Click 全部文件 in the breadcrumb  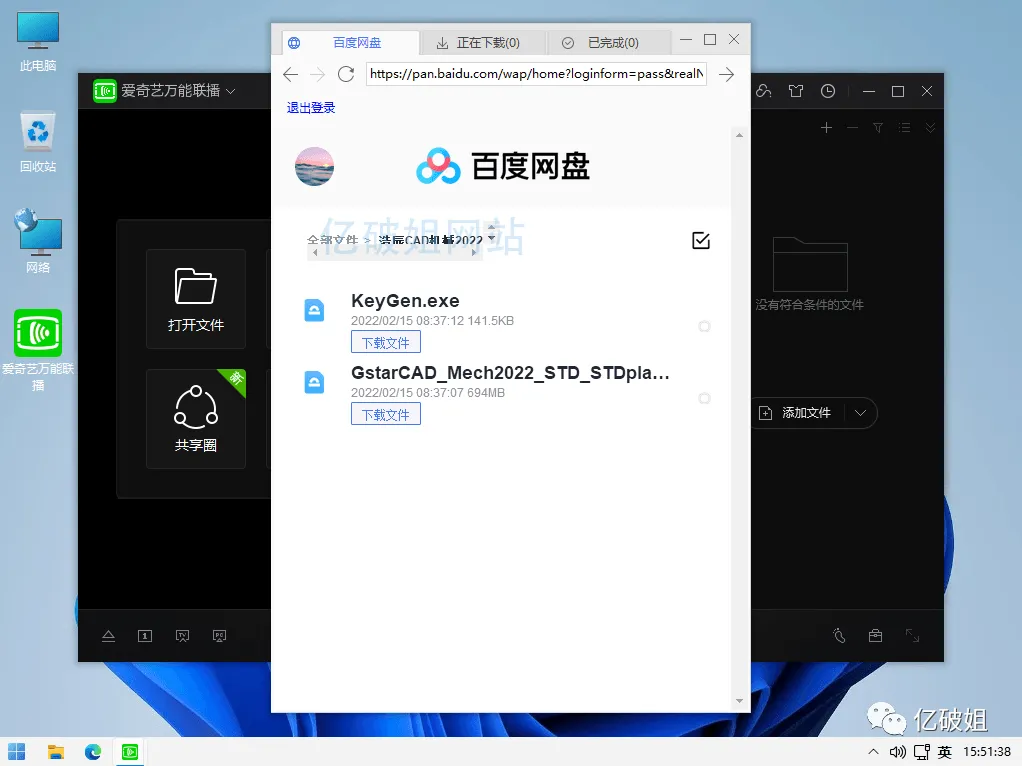pos(332,241)
